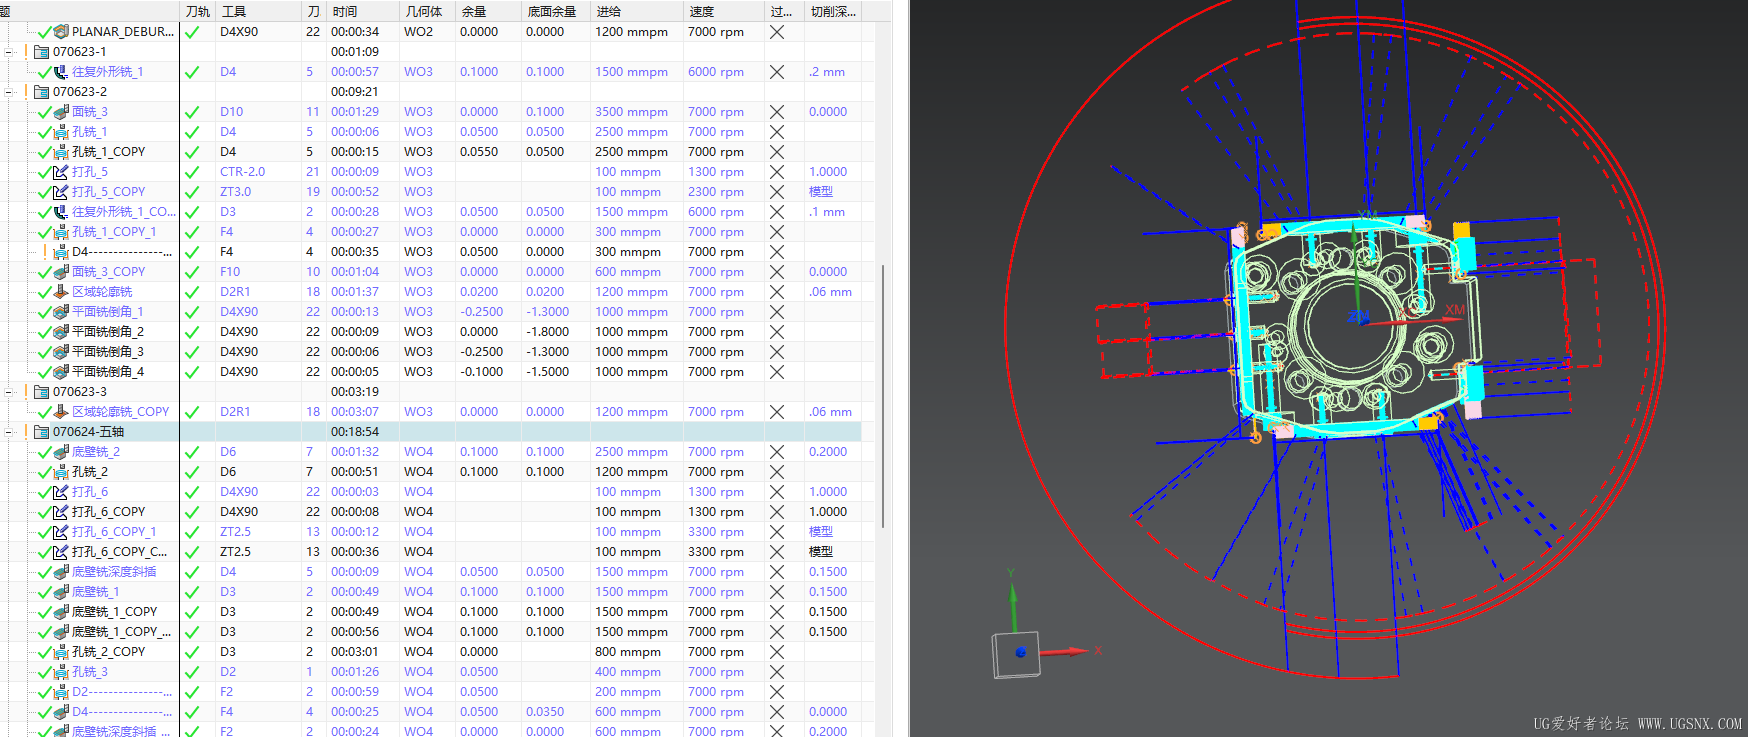Select the 区域轮廓铣_COPY operation

[120, 412]
